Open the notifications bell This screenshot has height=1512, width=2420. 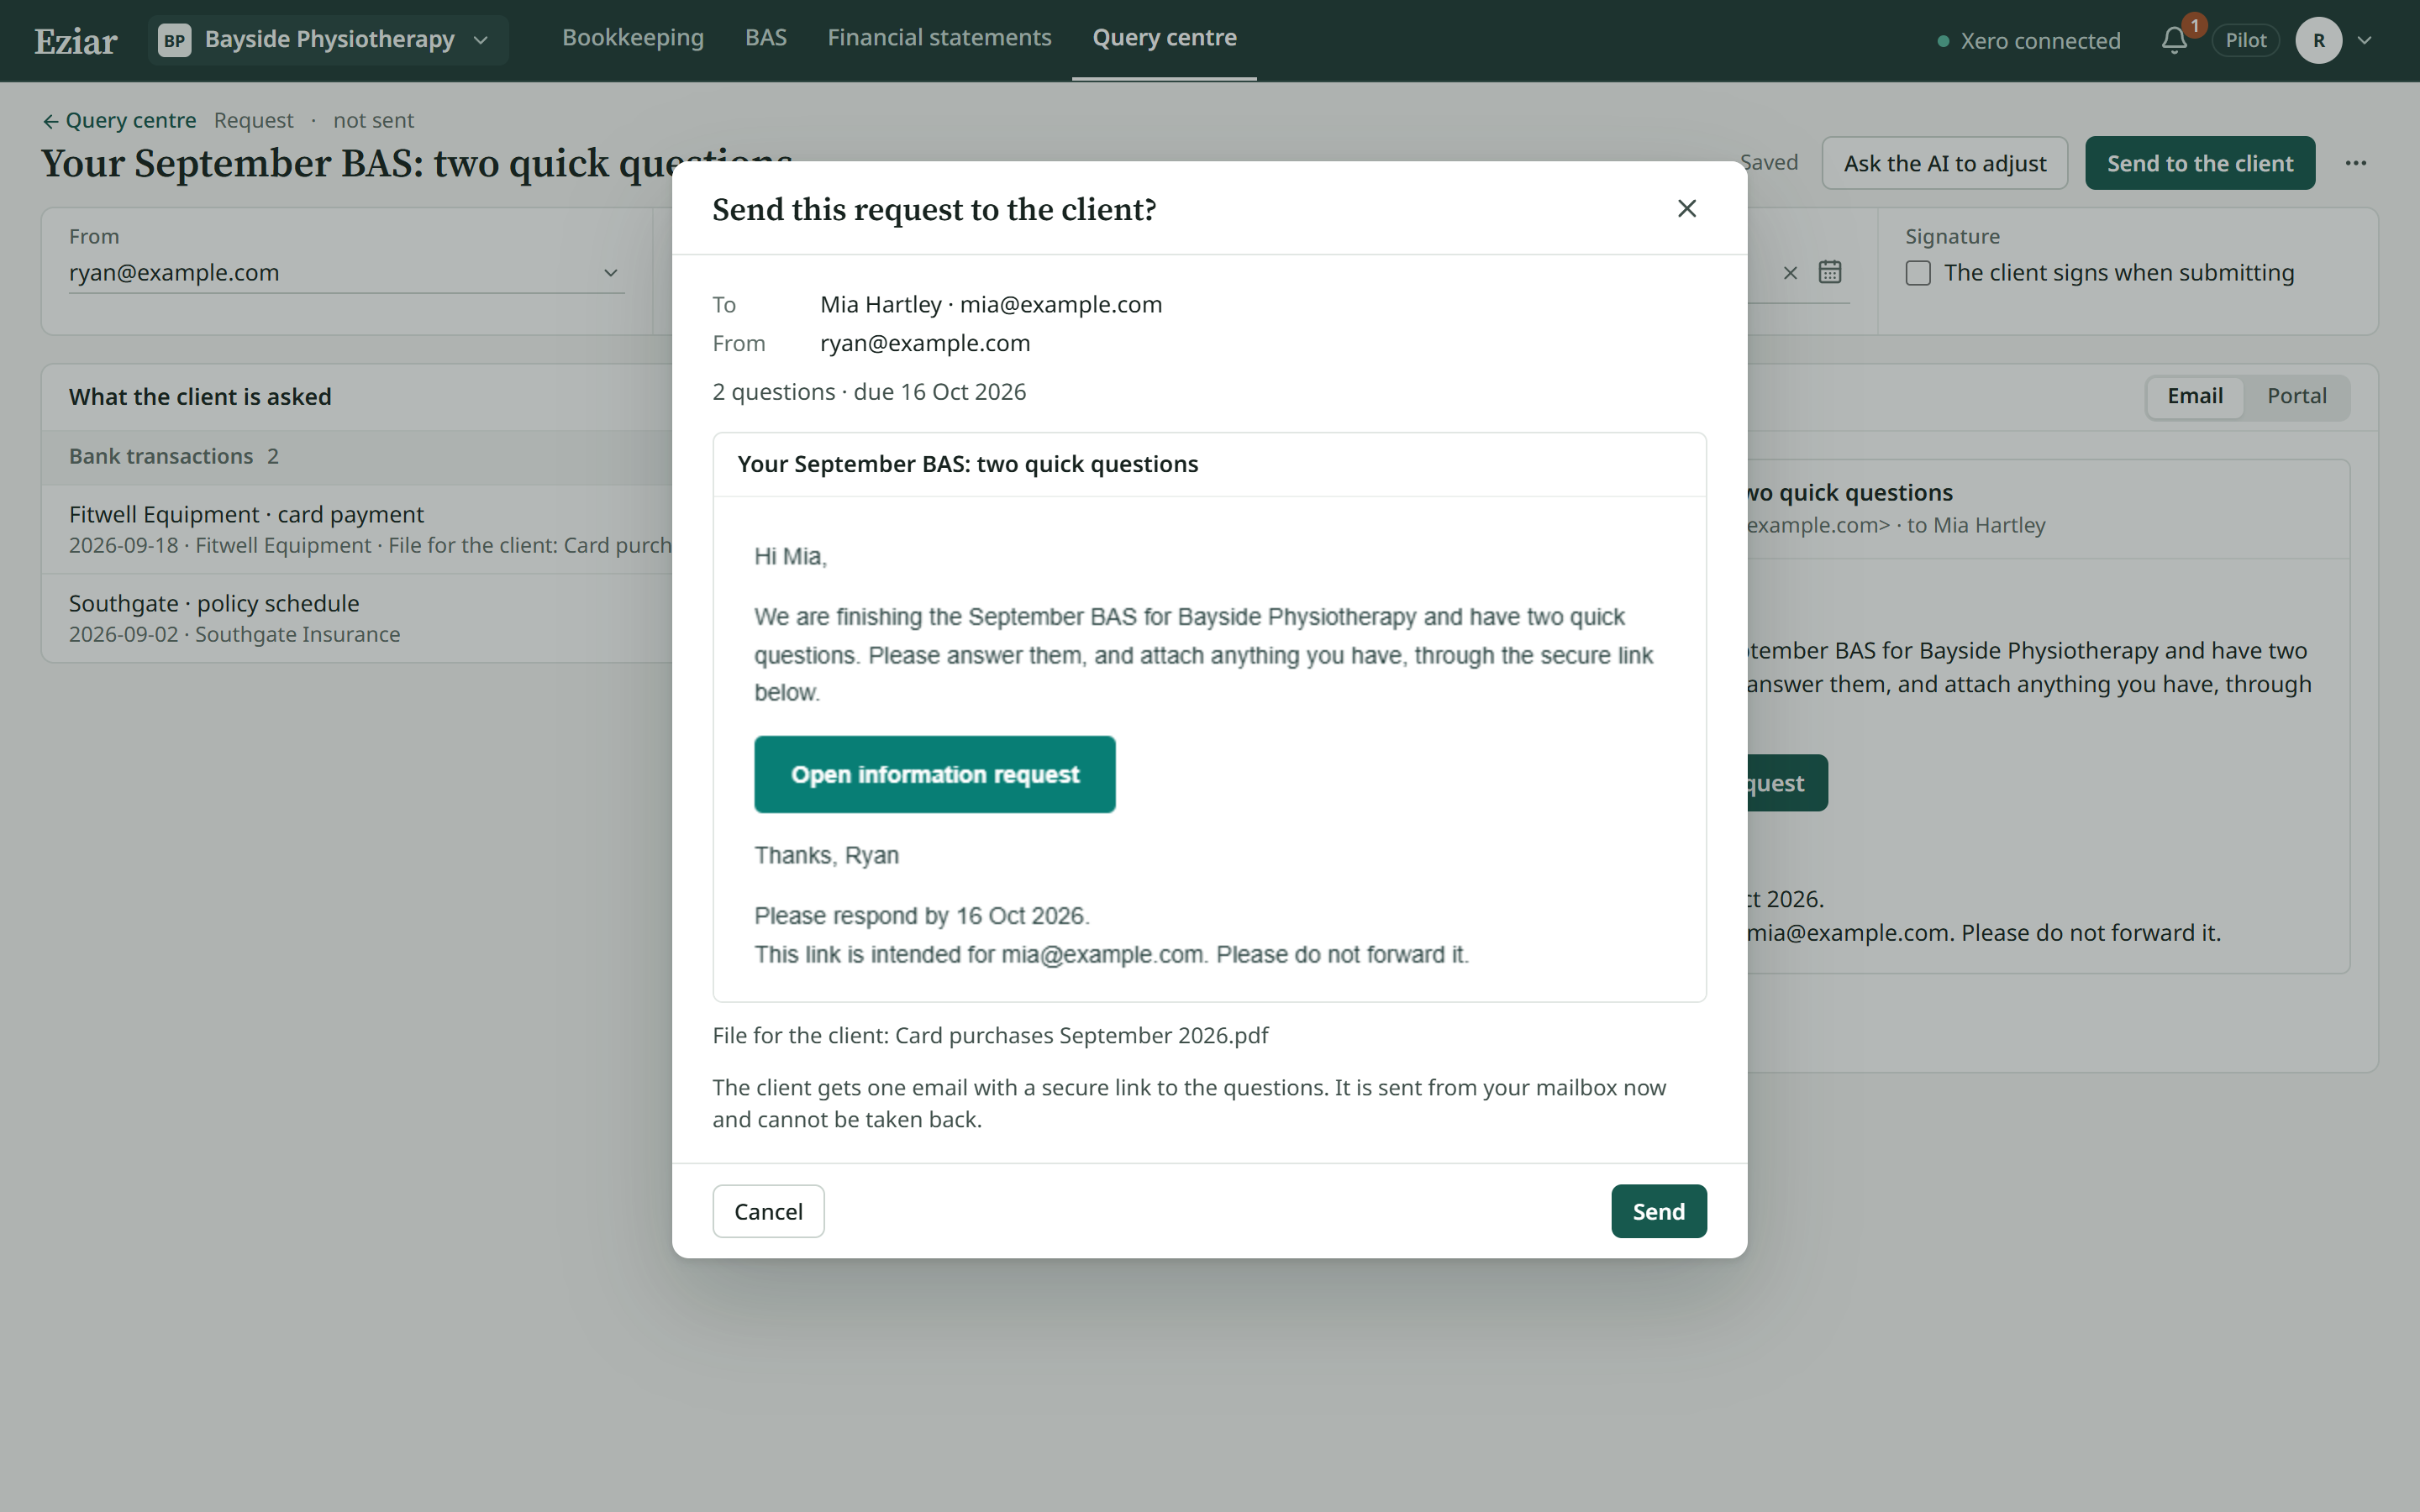(x=2174, y=40)
